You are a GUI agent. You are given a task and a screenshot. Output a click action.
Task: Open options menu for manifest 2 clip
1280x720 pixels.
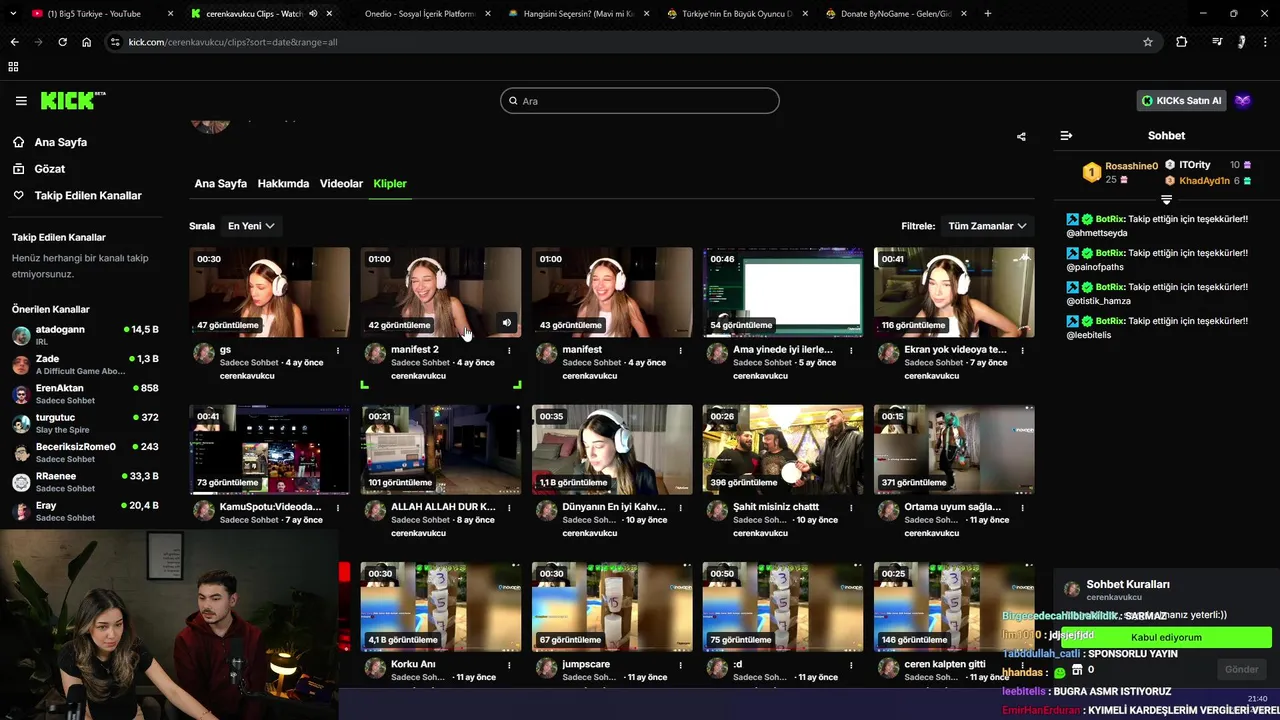(x=509, y=351)
